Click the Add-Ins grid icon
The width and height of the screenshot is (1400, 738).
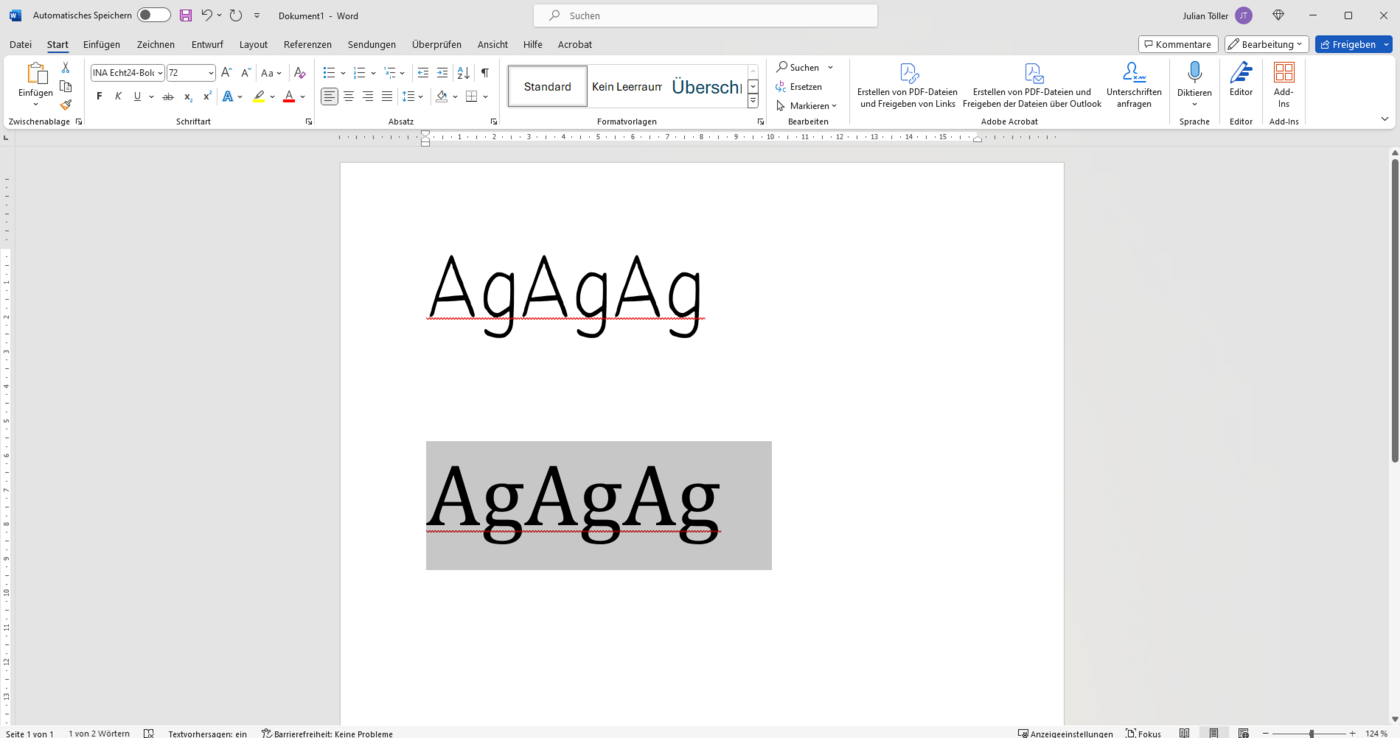(x=1284, y=72)
